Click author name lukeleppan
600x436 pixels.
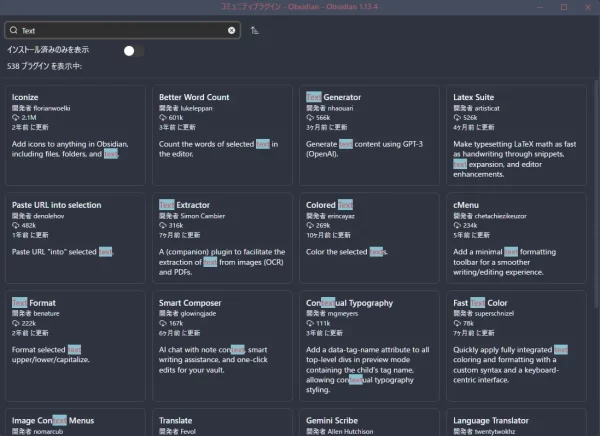pyautogui.click(x=196, y=108)
